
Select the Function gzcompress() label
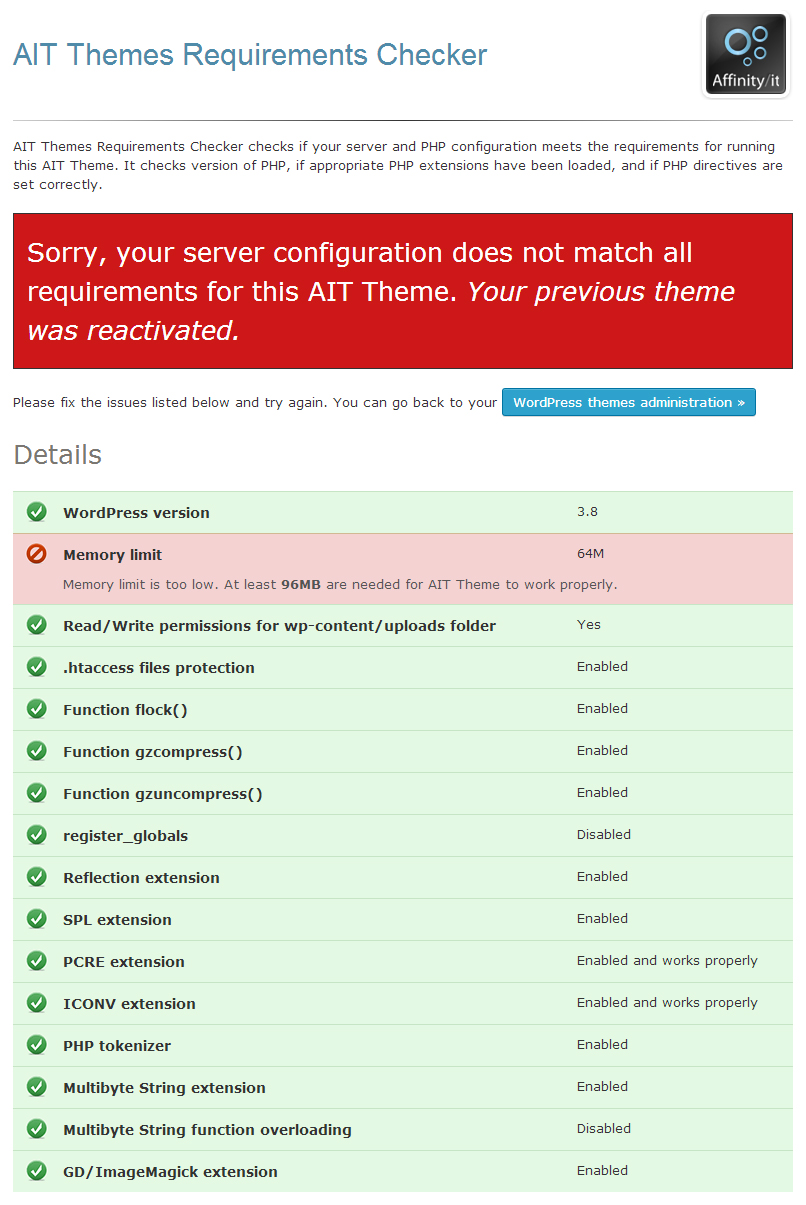click(153, 752)
